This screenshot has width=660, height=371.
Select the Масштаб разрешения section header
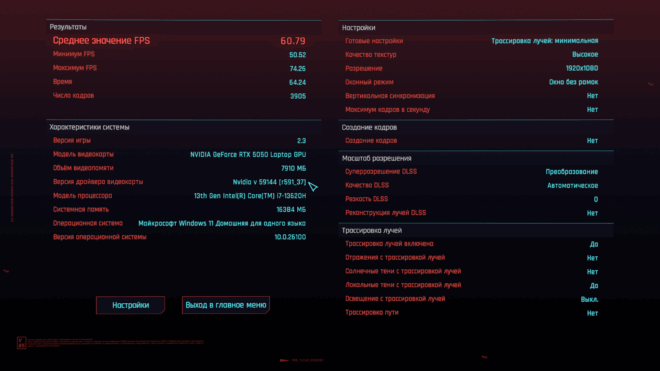[377, 158]
